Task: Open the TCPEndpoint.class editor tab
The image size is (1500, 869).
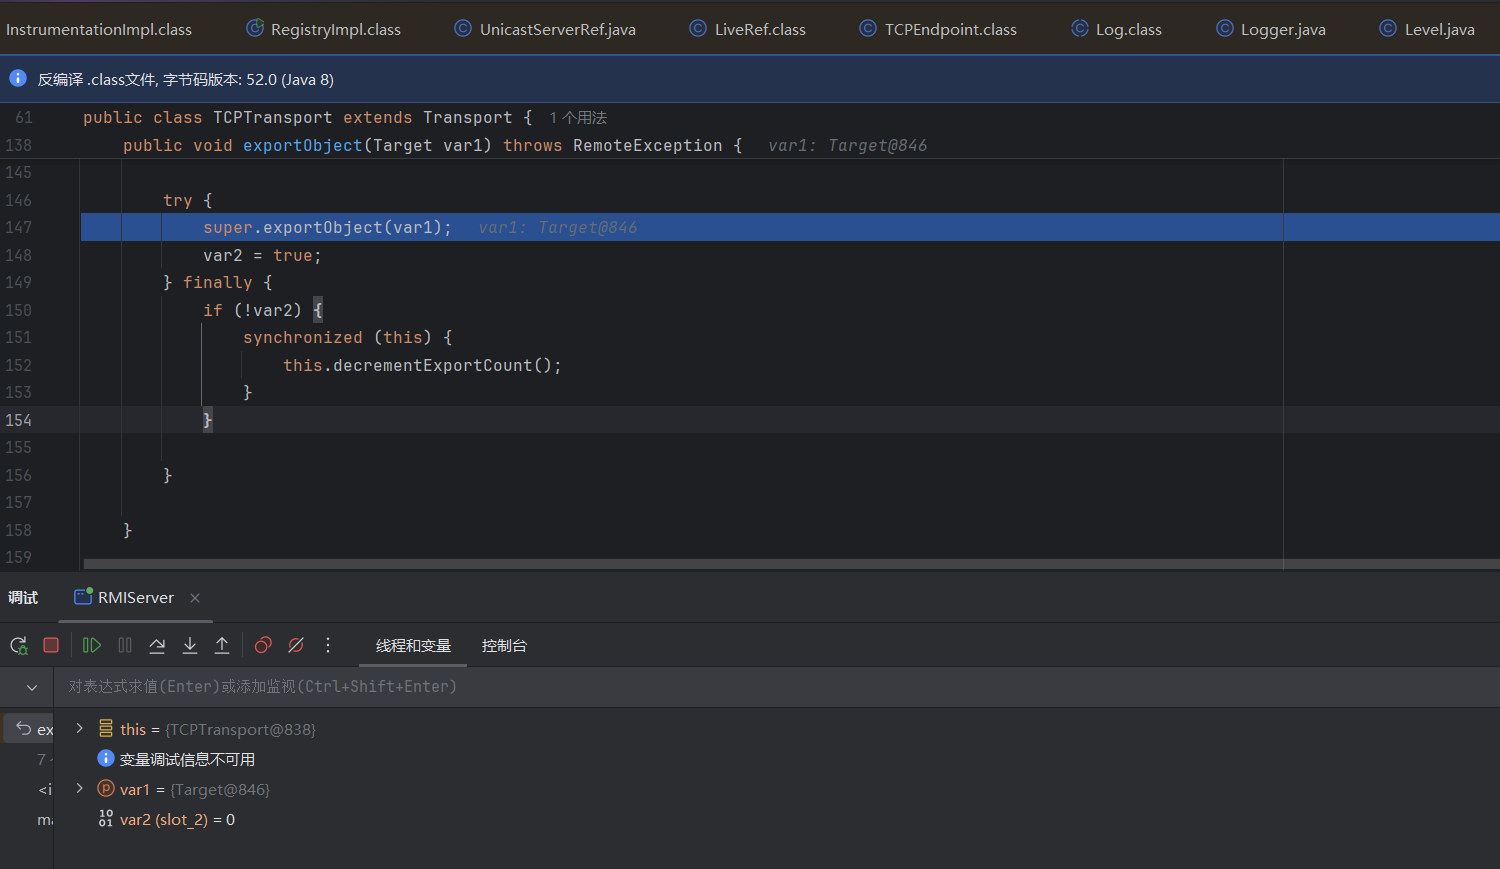Action: click(x=950, y=30)
